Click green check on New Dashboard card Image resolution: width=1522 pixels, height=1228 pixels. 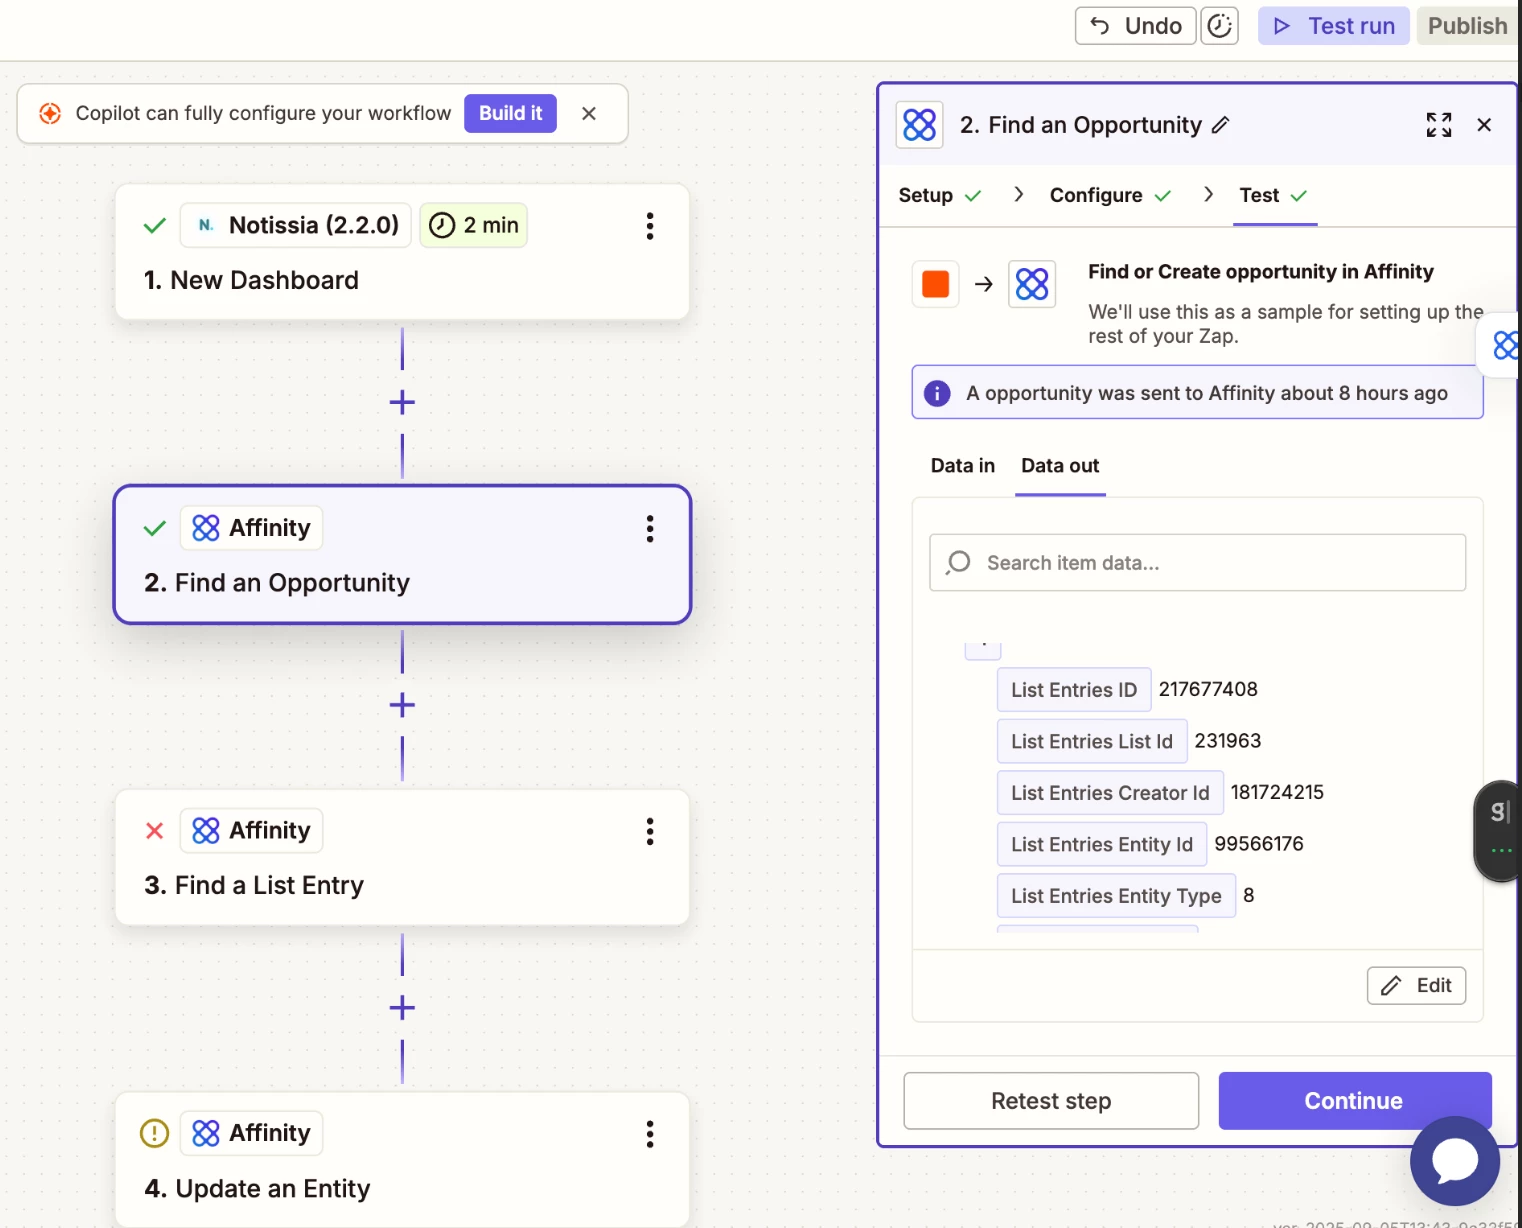pos(154,226)
